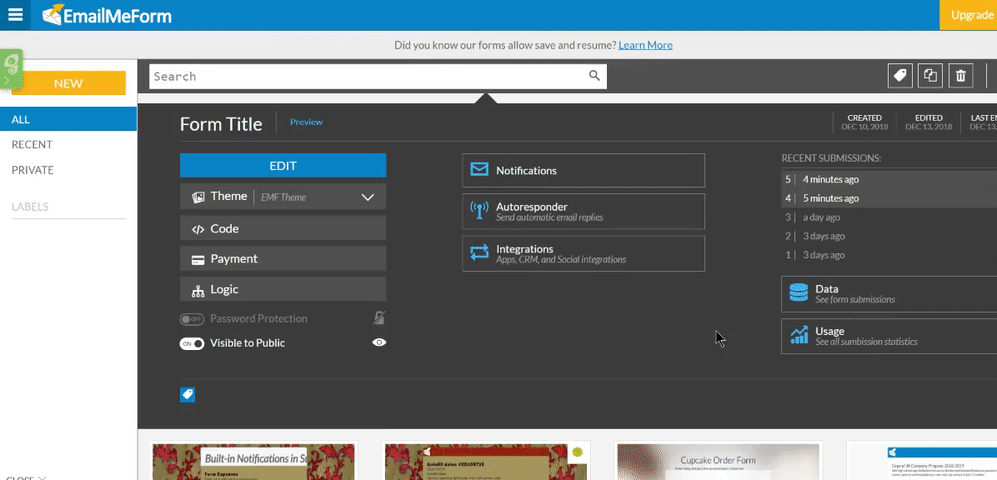997x480 pixels.
Task: Click the eye icon next to Visible to Public
Action: (379, 343)
